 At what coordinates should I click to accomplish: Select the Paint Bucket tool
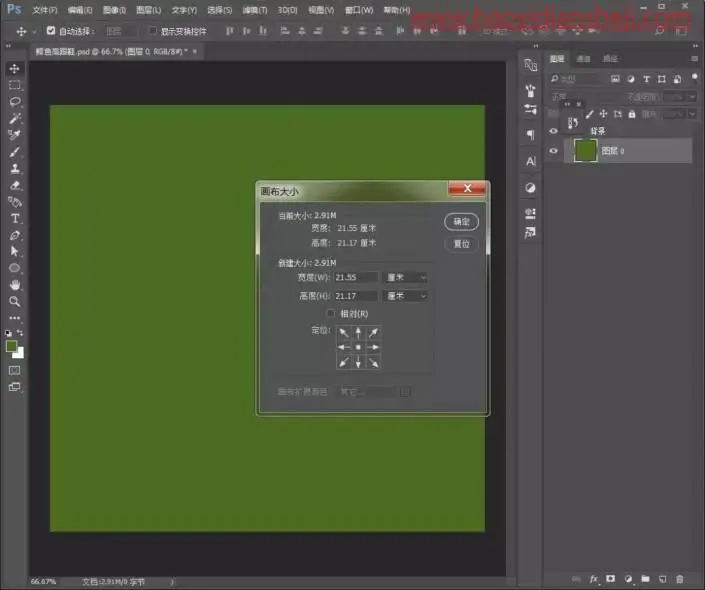[x=14, y=201]
